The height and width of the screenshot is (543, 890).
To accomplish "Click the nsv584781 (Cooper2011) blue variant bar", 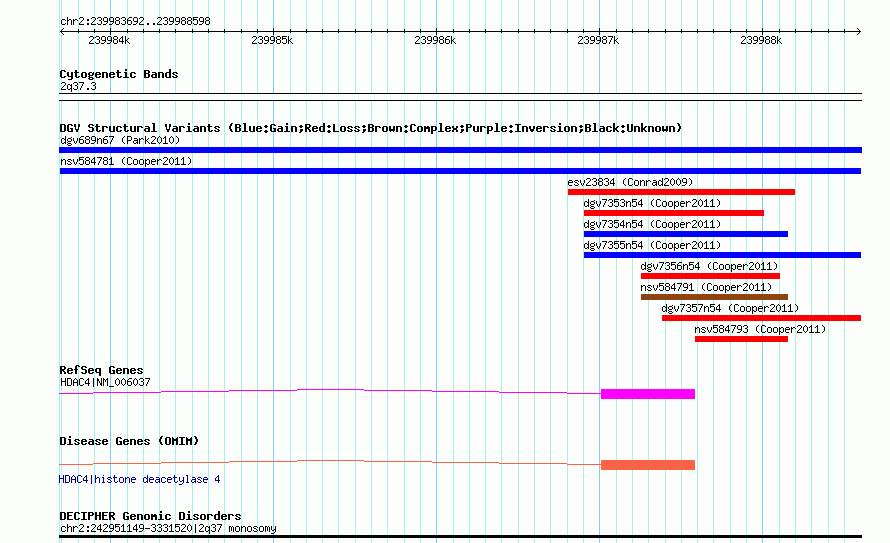I will pos(460,171).
